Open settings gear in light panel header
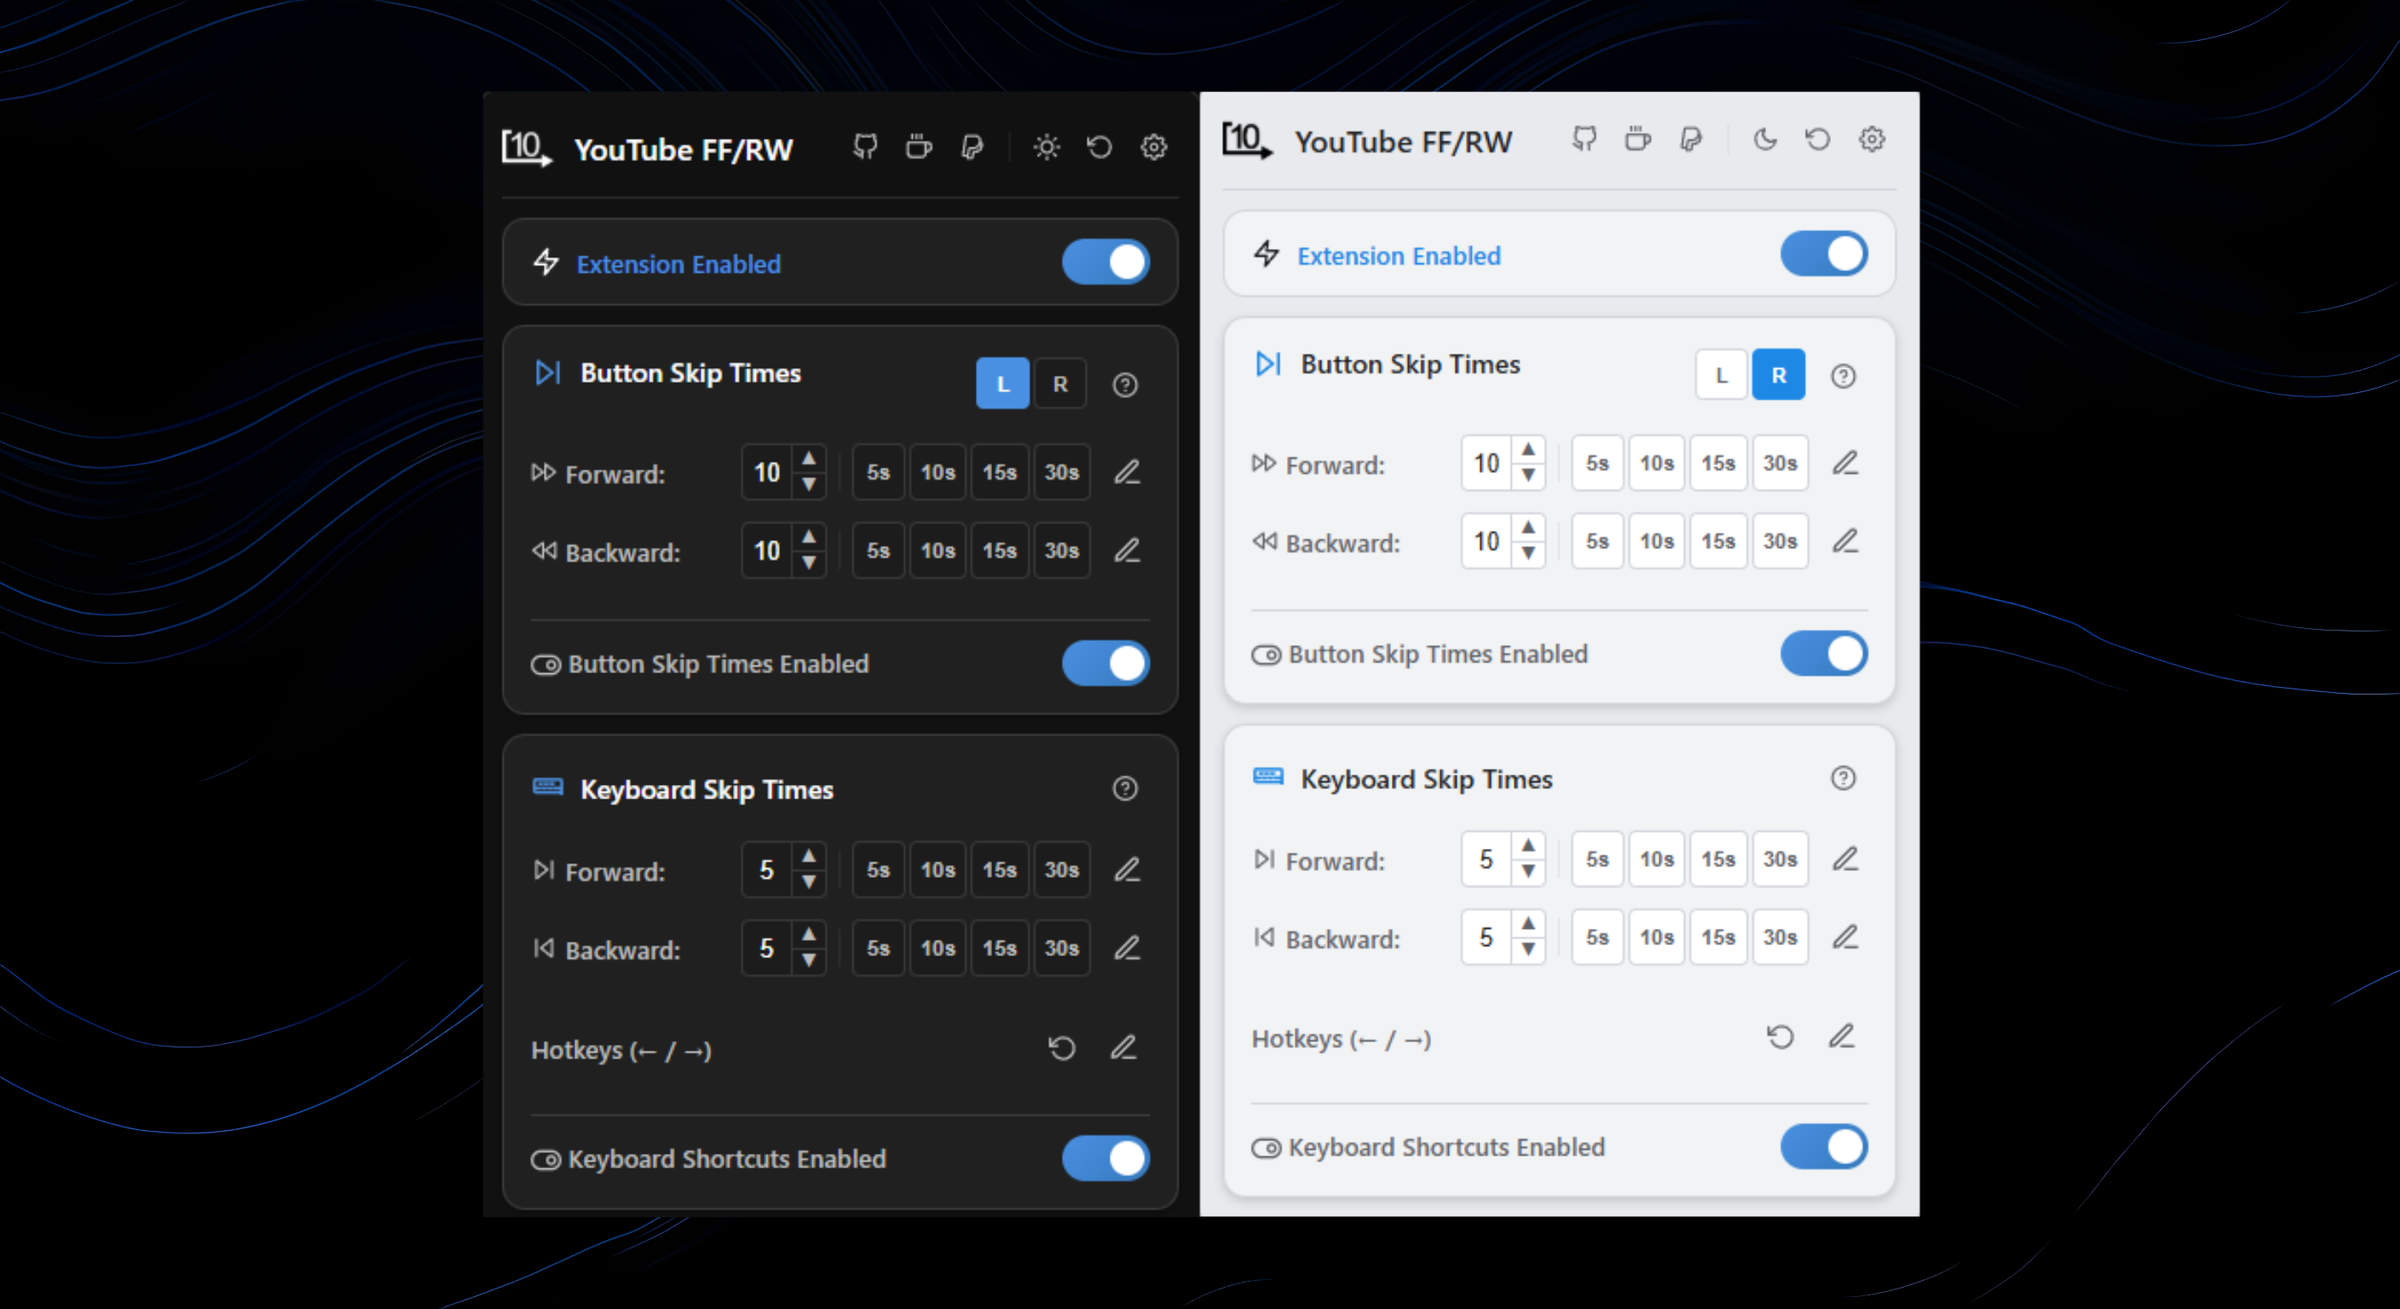 tap(1872, 139)
